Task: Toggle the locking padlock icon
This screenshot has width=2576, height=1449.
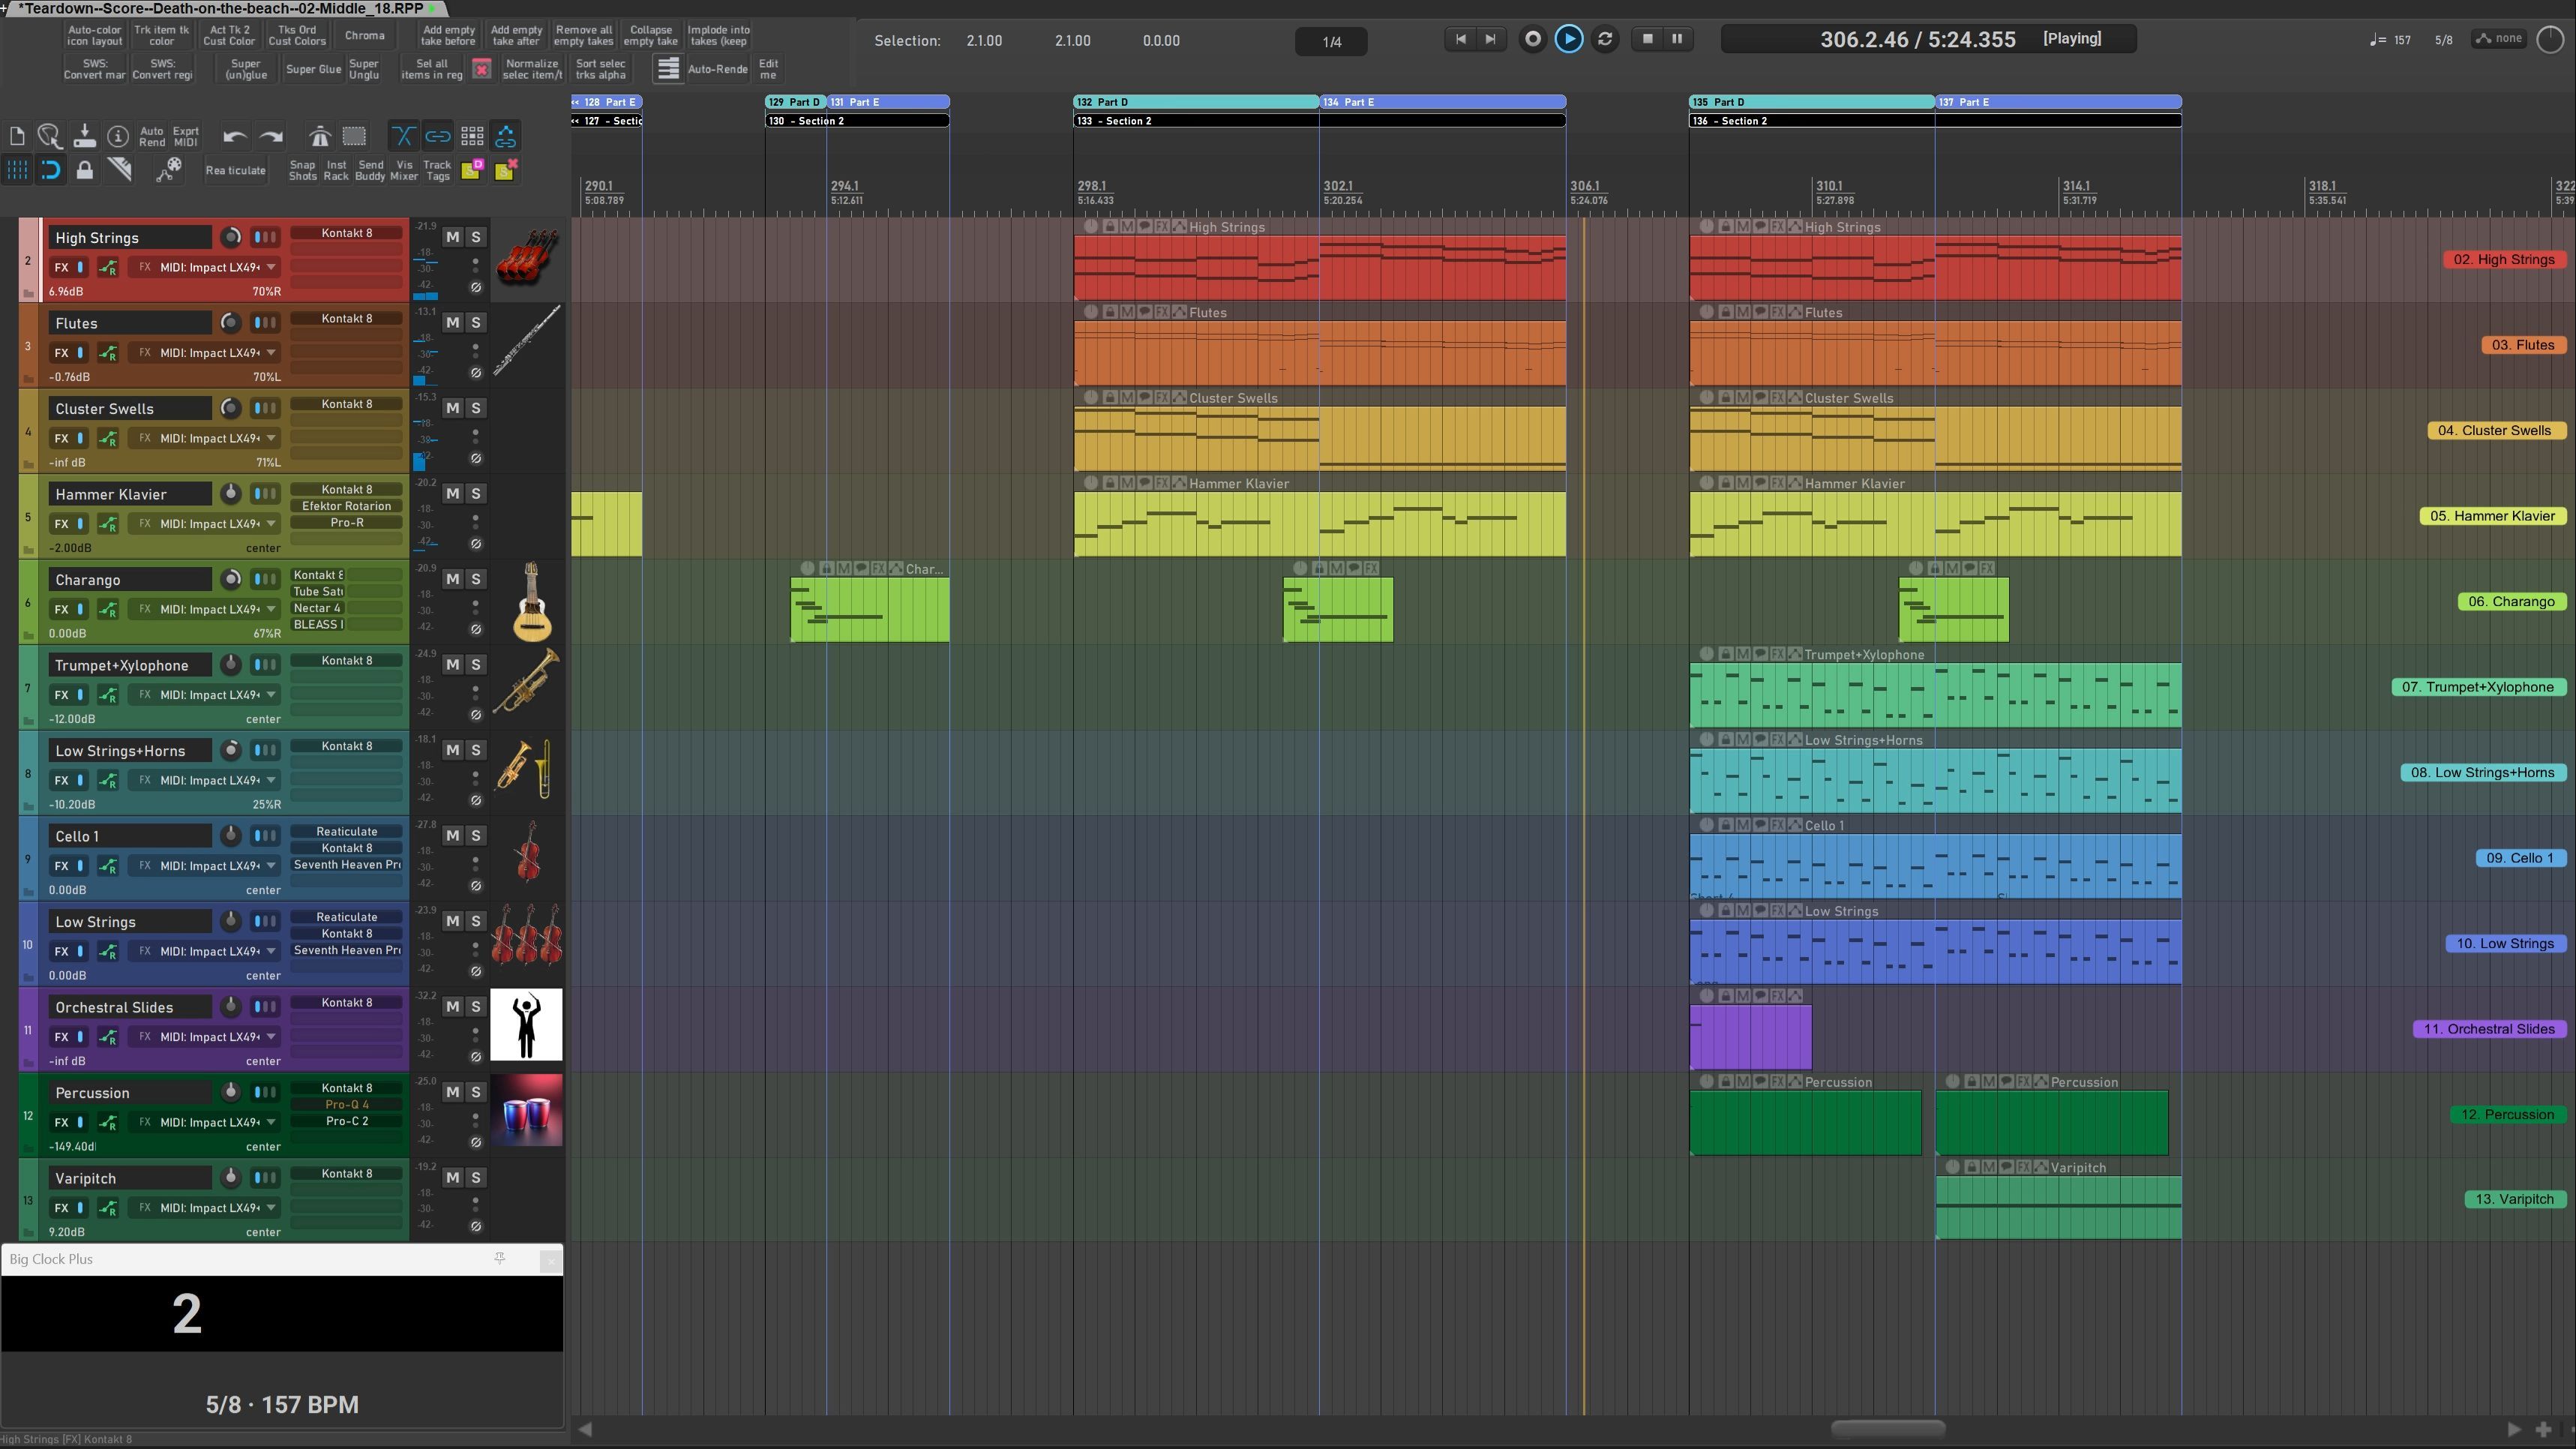Action: coord(85,170)
